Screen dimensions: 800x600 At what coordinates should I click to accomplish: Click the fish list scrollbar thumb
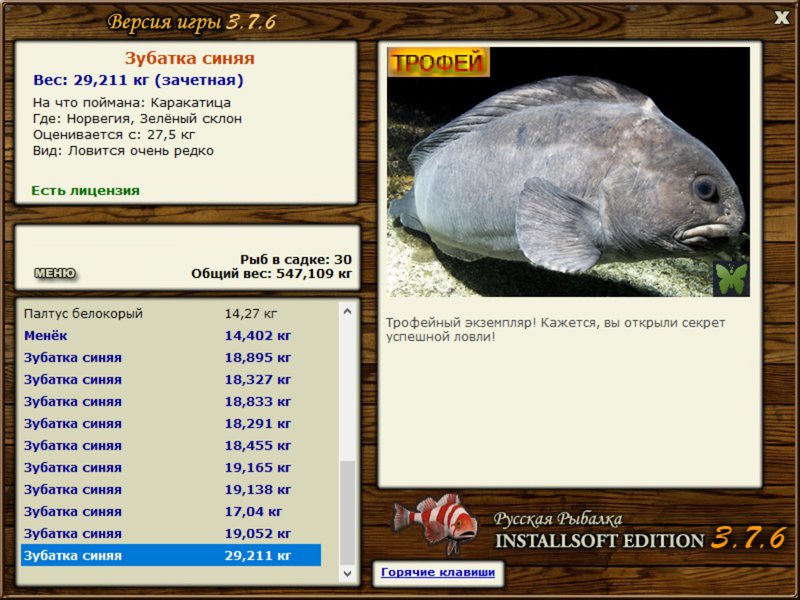[x=347, y=512]
